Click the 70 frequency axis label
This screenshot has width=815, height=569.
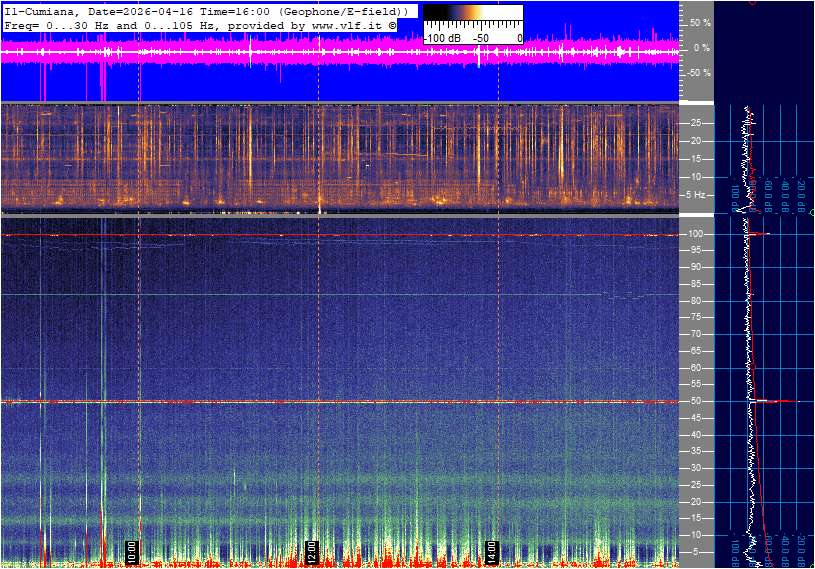coord(695,334)
